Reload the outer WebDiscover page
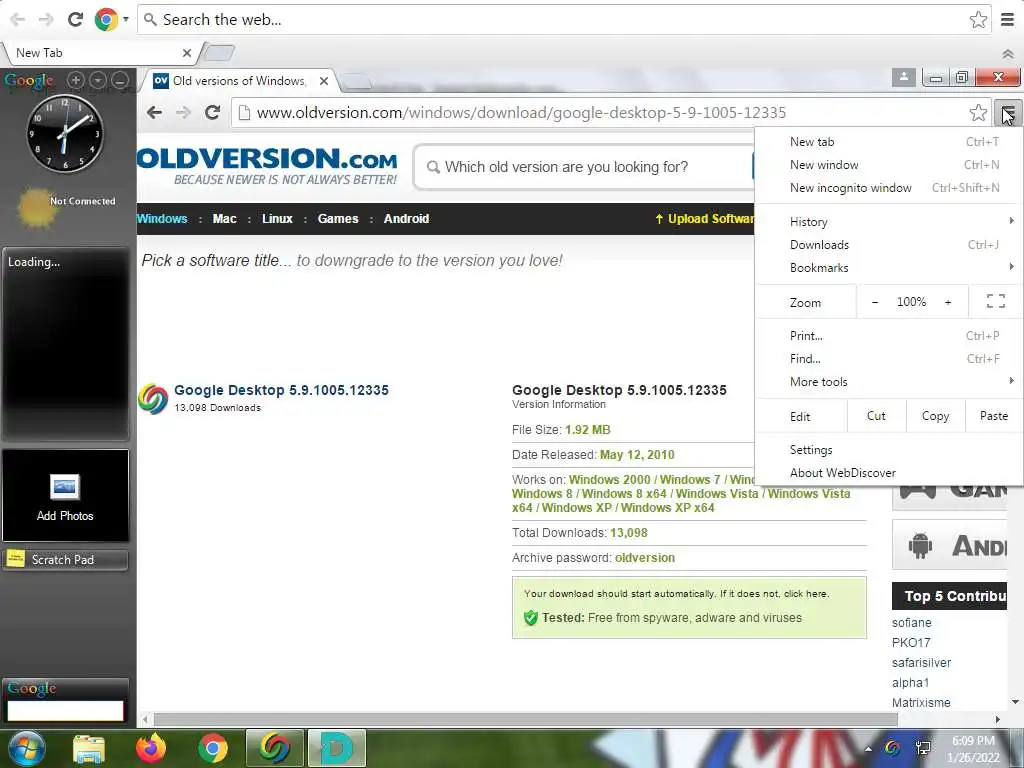 tap(76, 20)
